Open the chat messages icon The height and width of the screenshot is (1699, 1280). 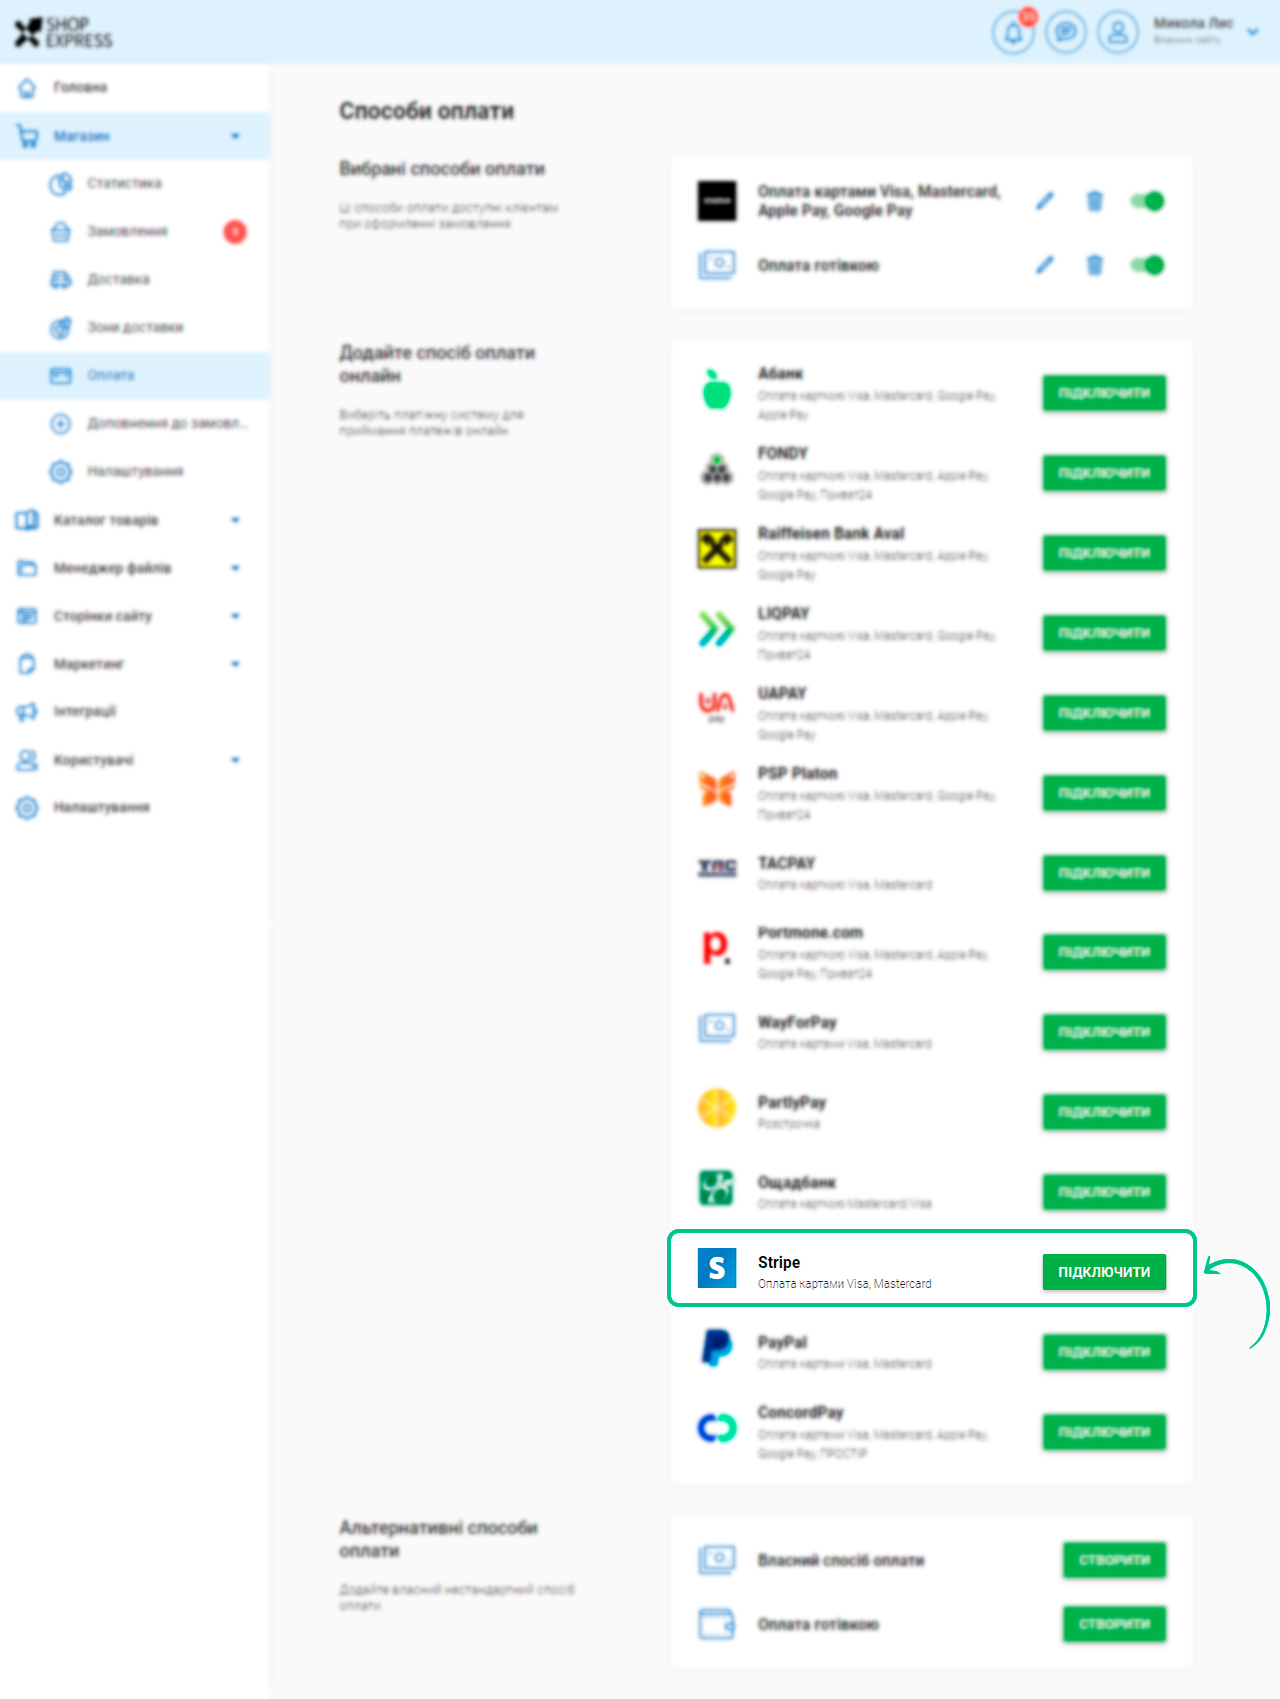pos(1066,32)
